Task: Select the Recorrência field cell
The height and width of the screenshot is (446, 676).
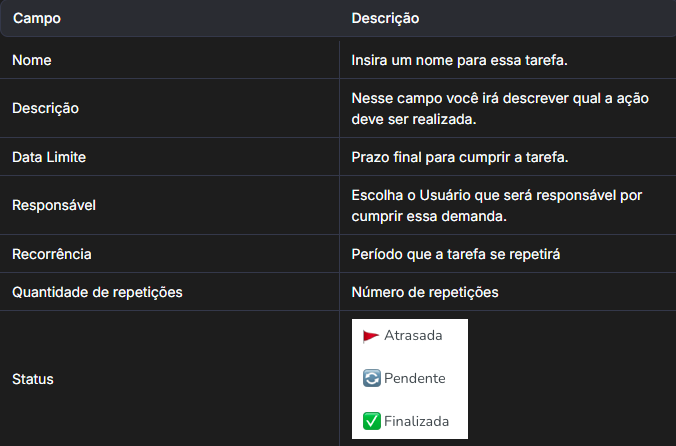Action: click(x=51, y=254)
